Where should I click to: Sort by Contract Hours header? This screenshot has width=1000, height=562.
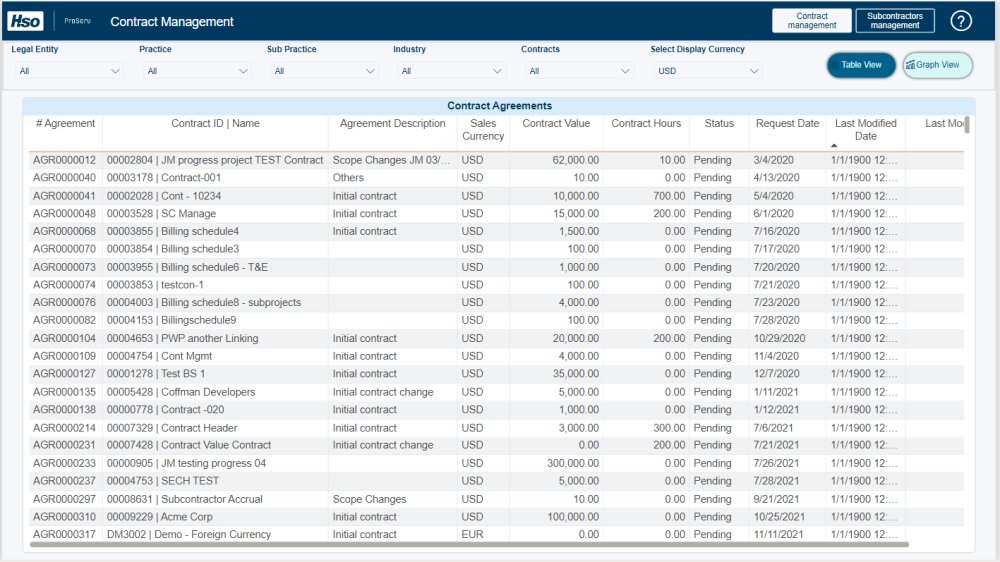point(646,124)
